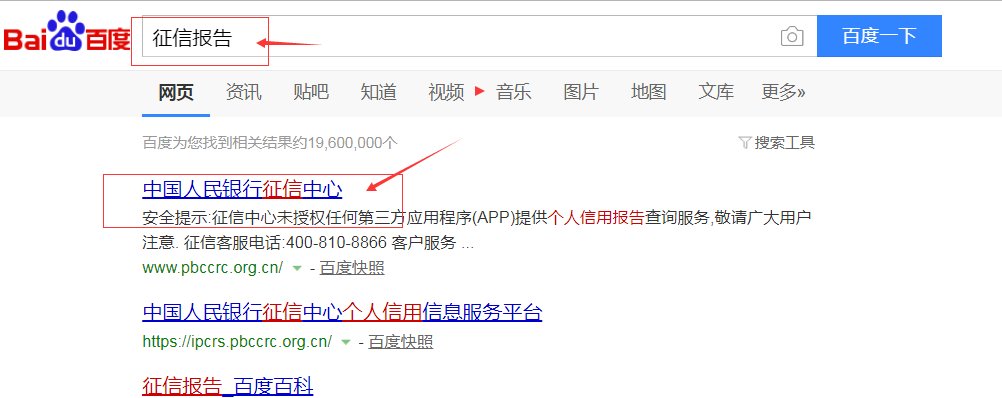Viewport: 1002px width, 398px height.
Task: Open the 贴吧 tab
Action: point(311,92)
